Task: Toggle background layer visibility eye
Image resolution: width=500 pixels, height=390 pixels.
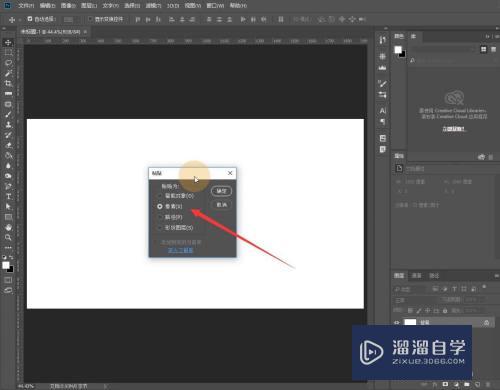Action: click(x=397, y=323)
